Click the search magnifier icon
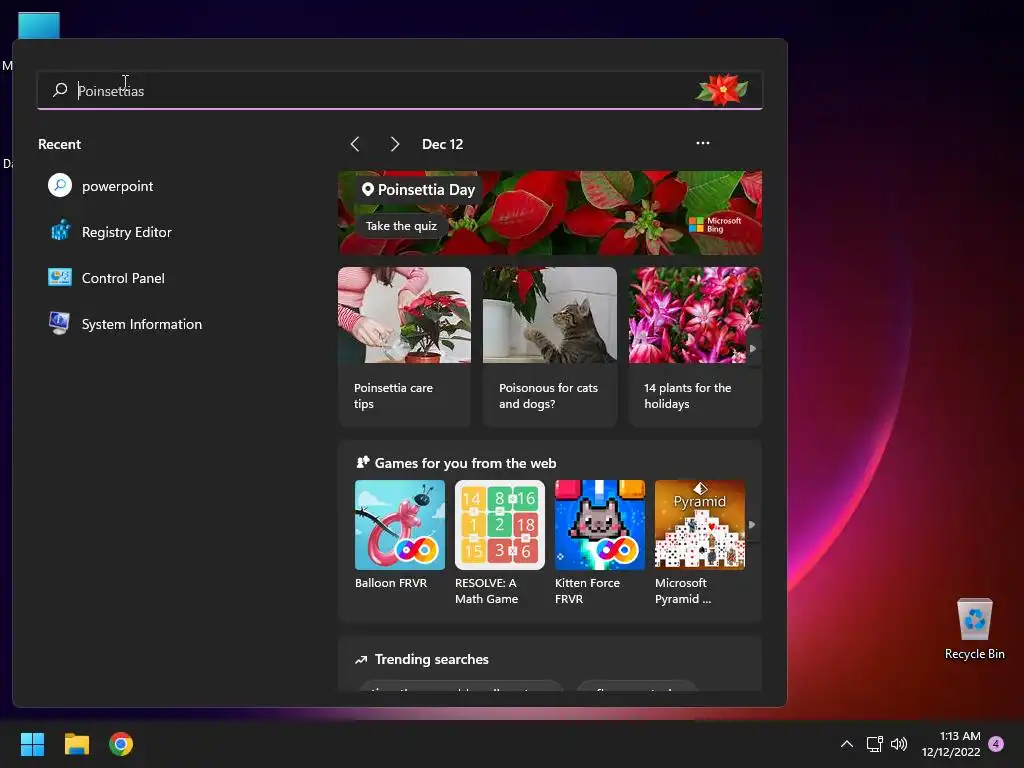This screenshot has height=768, width=1024. coord(60,89)
